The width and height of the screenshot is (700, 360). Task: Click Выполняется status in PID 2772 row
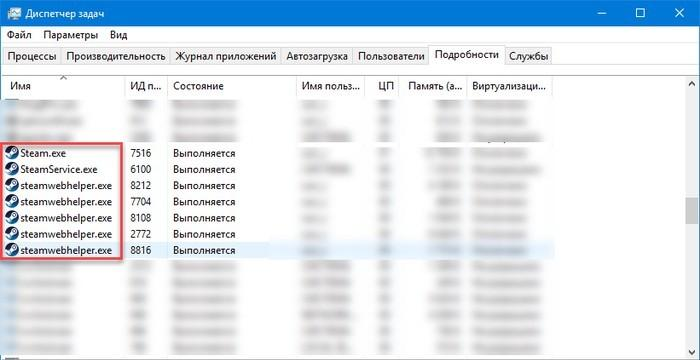pyautogui.click(x=204, y=234)
